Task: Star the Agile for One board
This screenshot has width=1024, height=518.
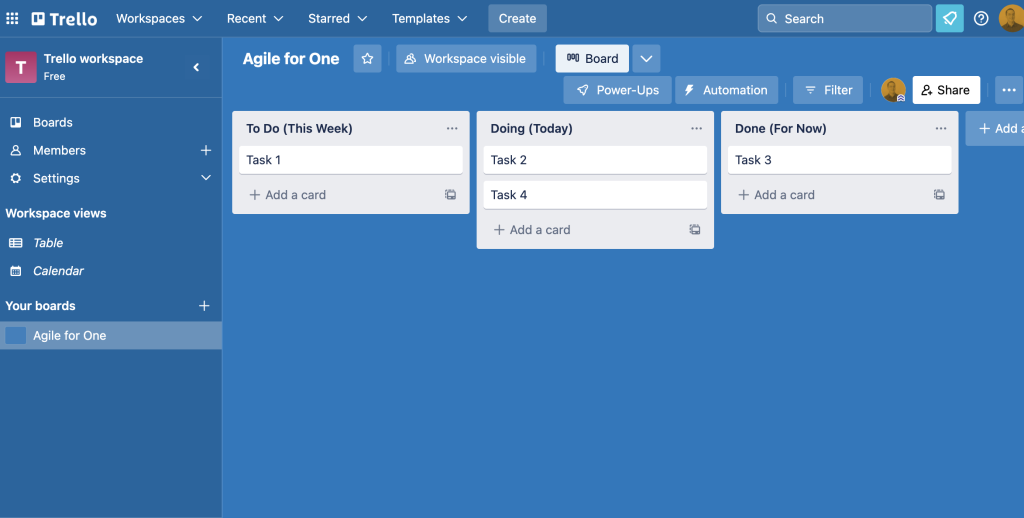Action: point(367,59)
